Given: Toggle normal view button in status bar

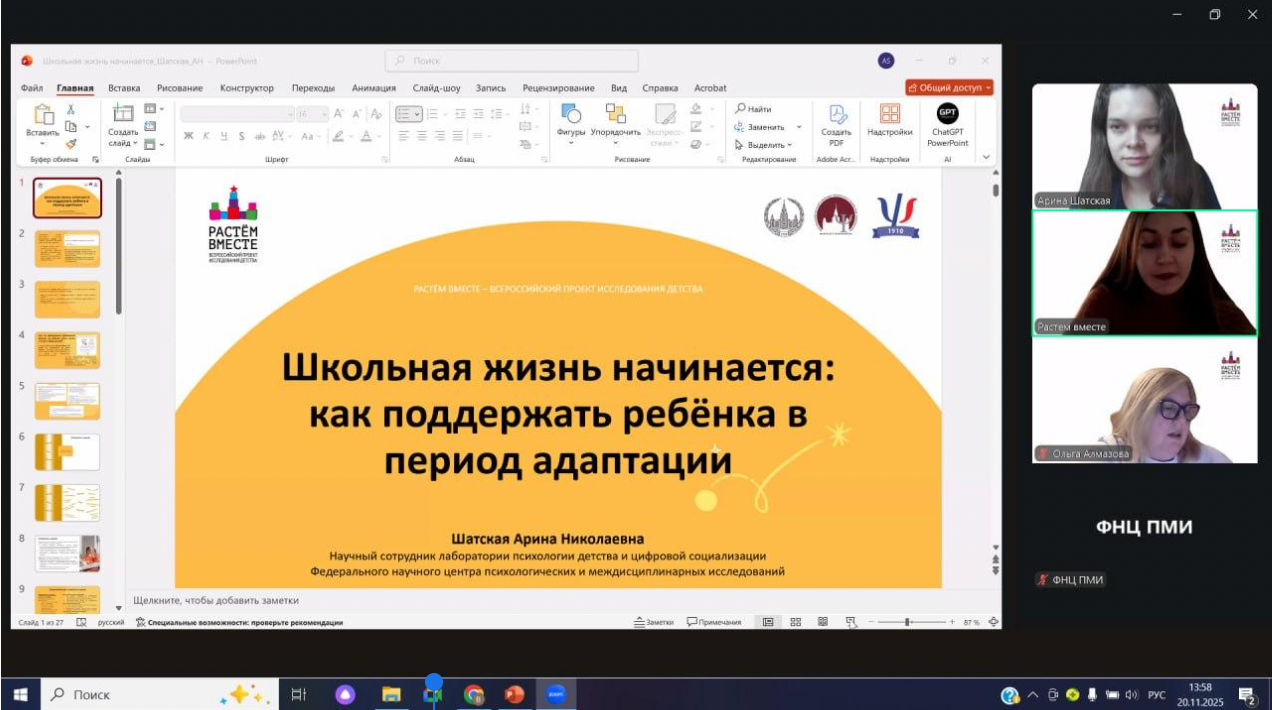Looking at the screenshot, I should tap(768, 622).
